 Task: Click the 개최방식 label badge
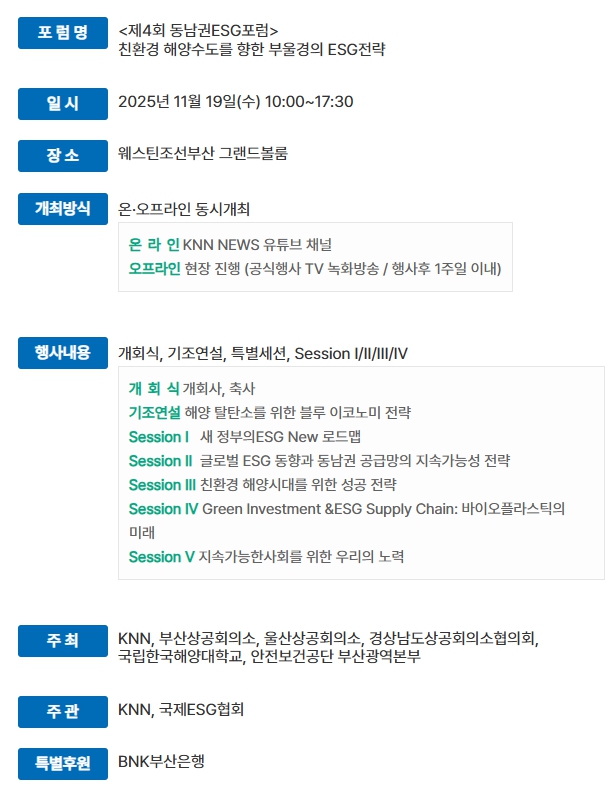[62, 209]
